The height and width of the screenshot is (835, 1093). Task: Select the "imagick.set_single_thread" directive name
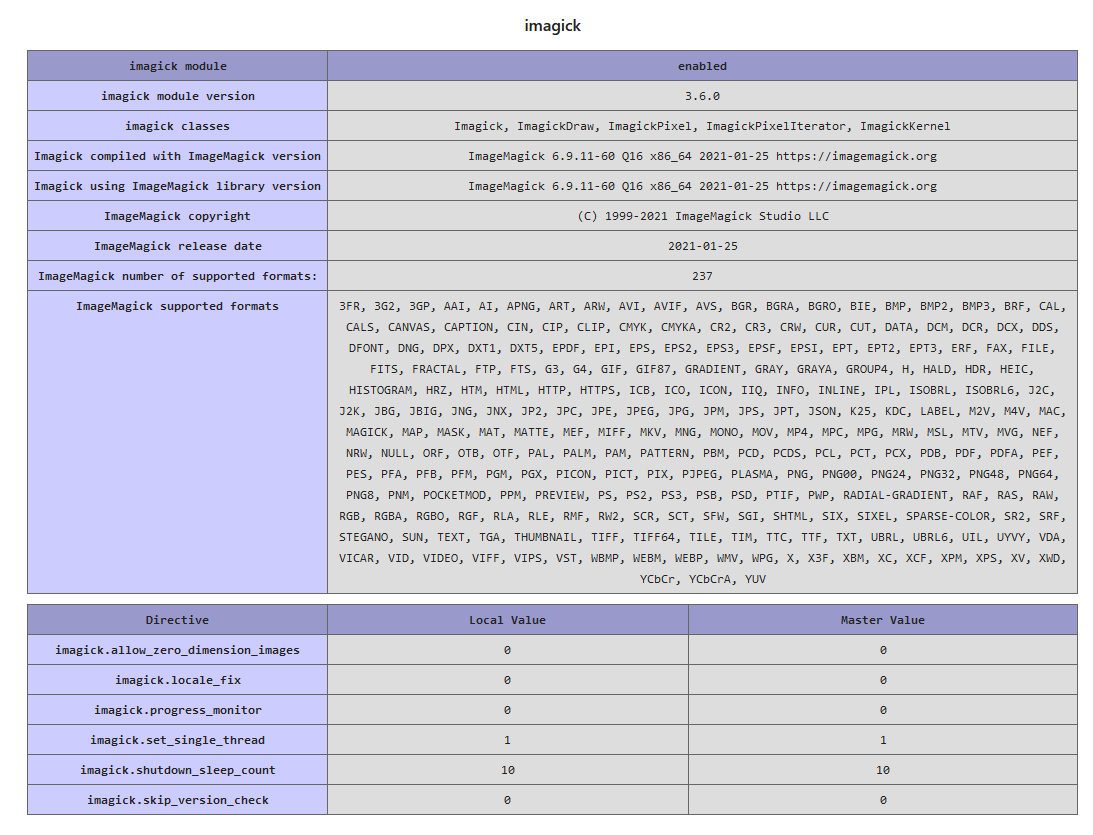tap(177, 740)
